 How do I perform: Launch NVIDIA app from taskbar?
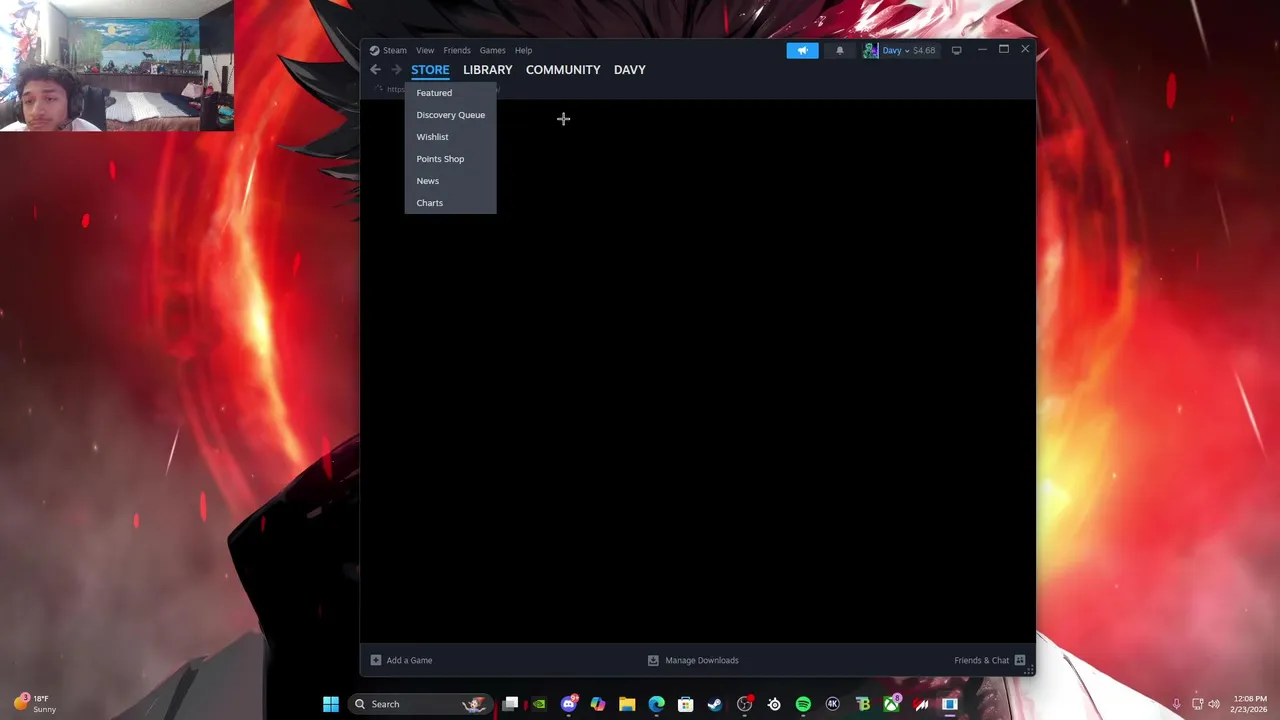click(x=539, y=704)
